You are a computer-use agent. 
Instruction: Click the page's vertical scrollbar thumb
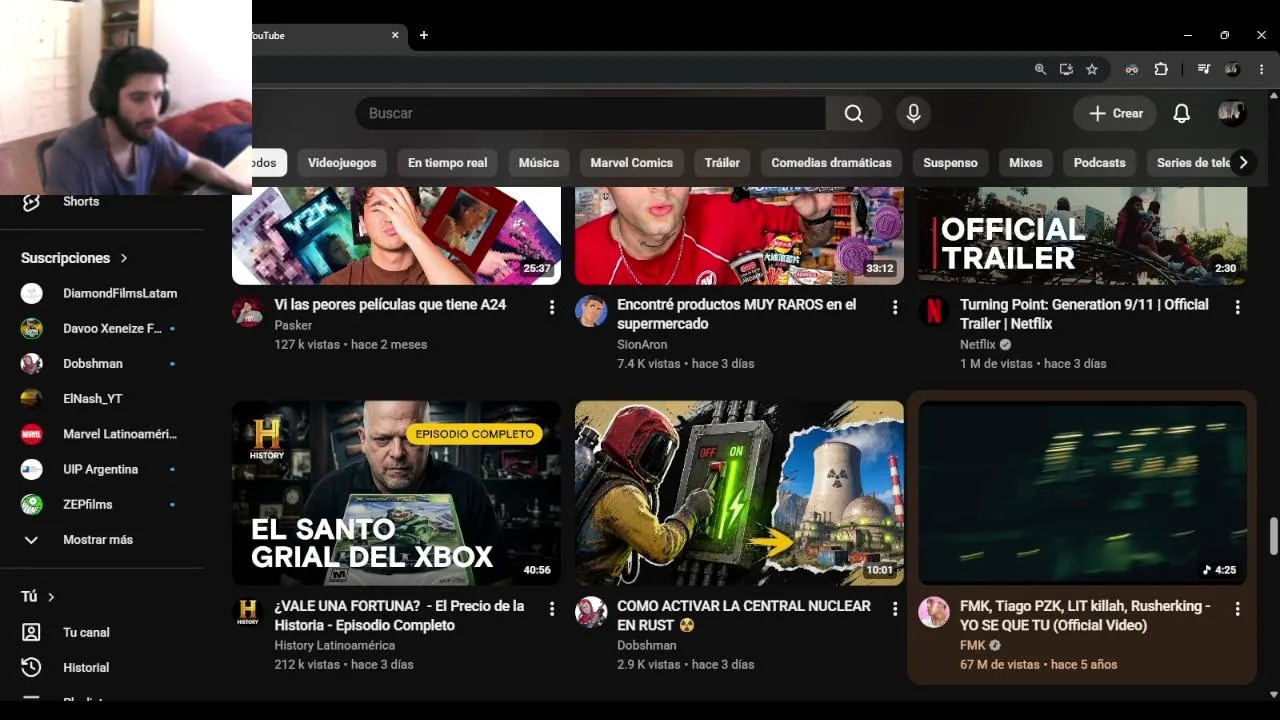[x=1273, y=536]
